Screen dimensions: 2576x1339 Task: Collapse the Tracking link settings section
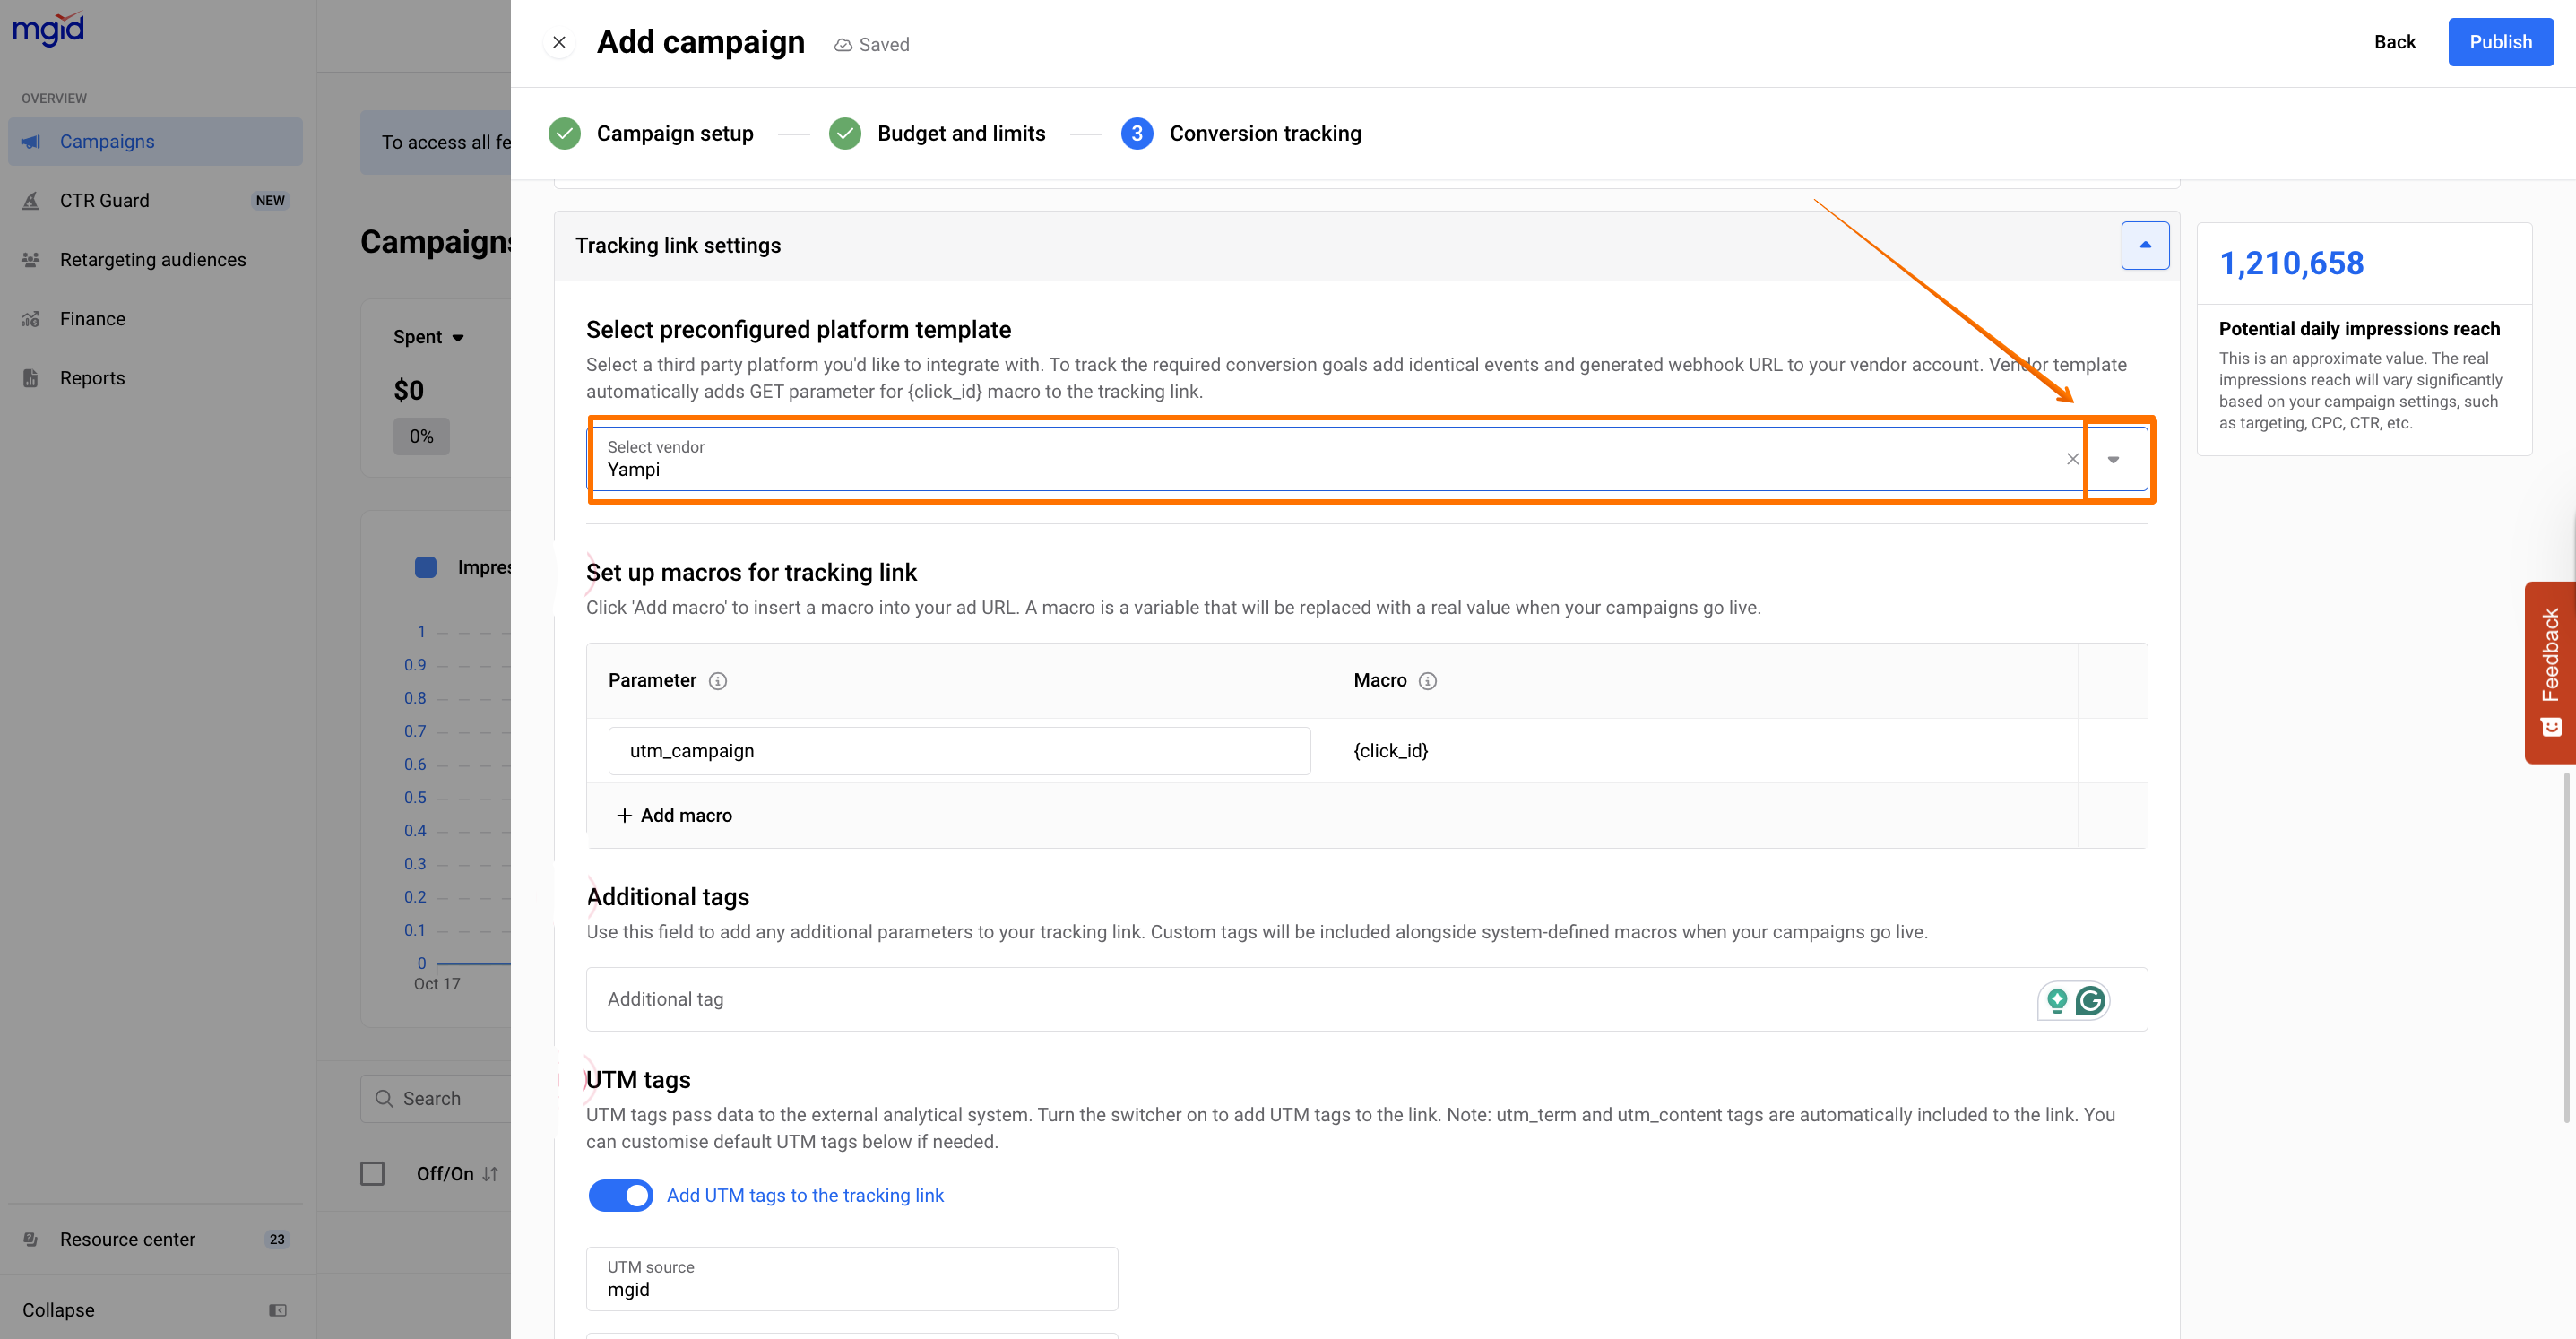[x=2144, y=245]
